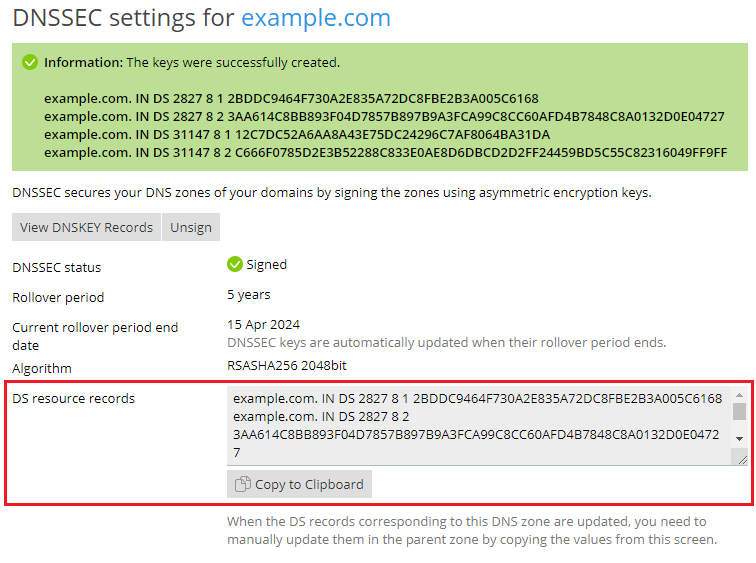Click the DS 31147 8 1 record in green banner
Screen dimensions: 756x563
[297, 134]
